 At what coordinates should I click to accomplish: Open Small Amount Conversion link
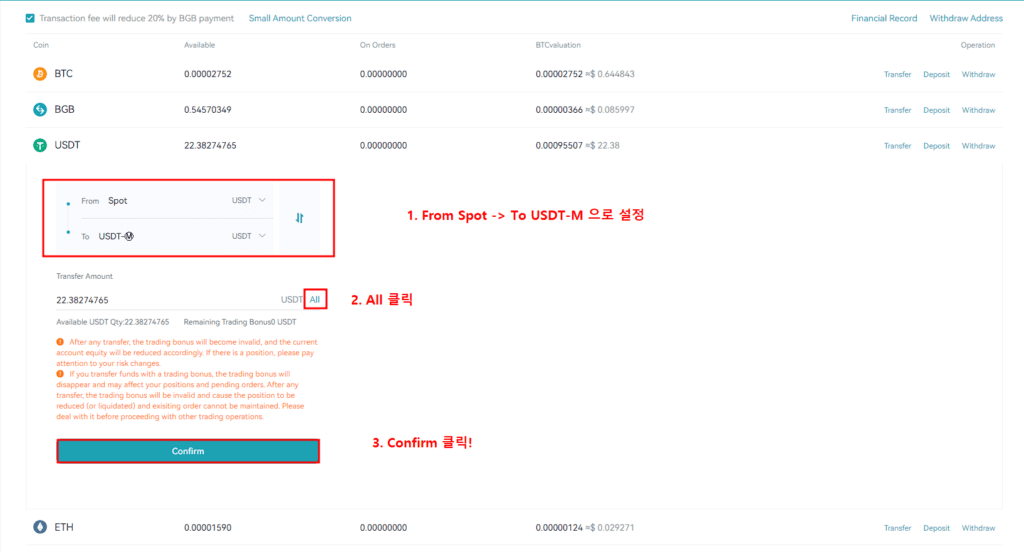(300, 18)
